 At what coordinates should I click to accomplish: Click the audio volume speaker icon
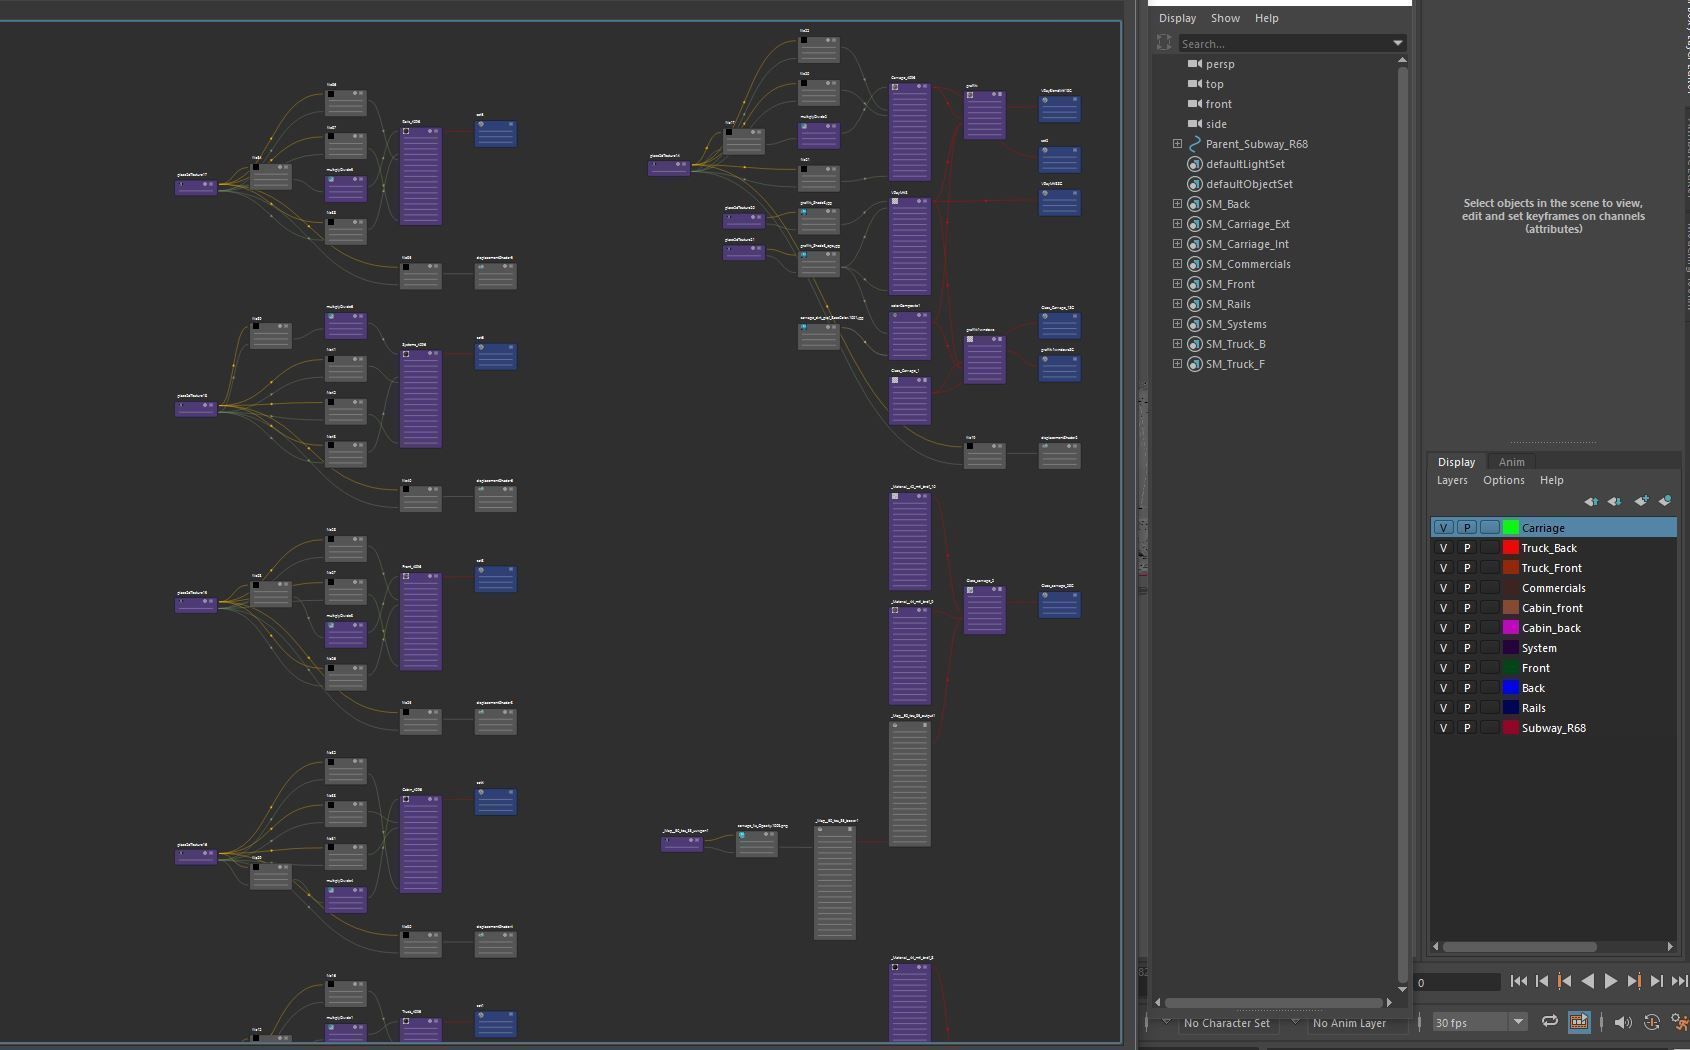1622,1022
